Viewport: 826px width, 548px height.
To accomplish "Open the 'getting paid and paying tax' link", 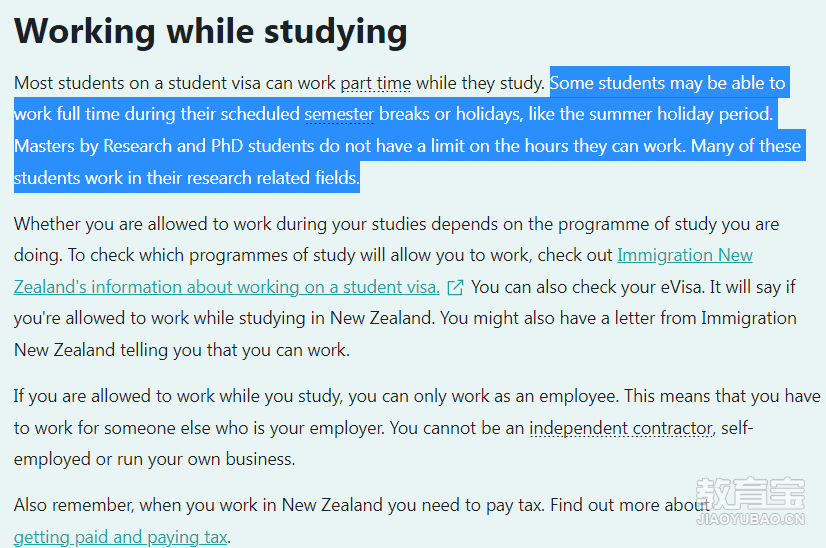I will [121, 537].
